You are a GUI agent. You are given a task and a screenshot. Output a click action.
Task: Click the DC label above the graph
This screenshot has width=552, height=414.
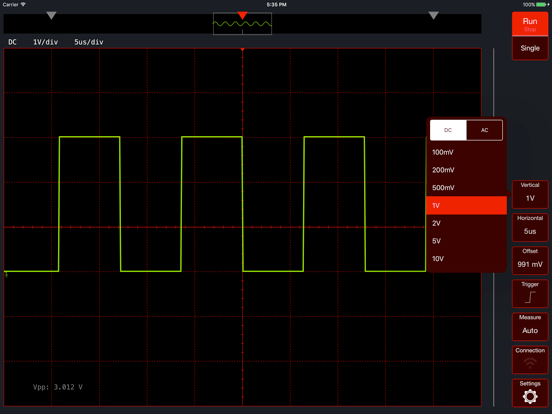pyautogui.click(x=12, y=42)
